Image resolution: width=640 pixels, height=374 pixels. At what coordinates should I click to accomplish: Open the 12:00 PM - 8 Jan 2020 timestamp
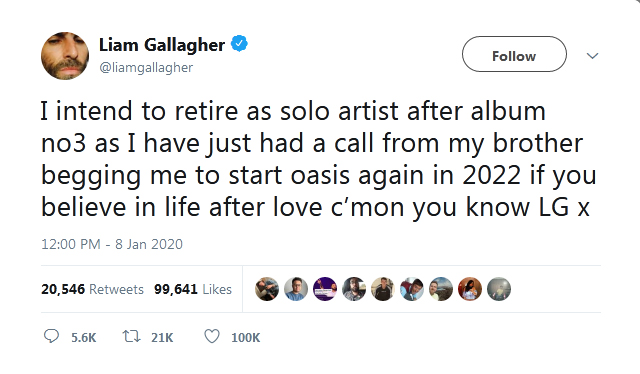coord(112,244)
